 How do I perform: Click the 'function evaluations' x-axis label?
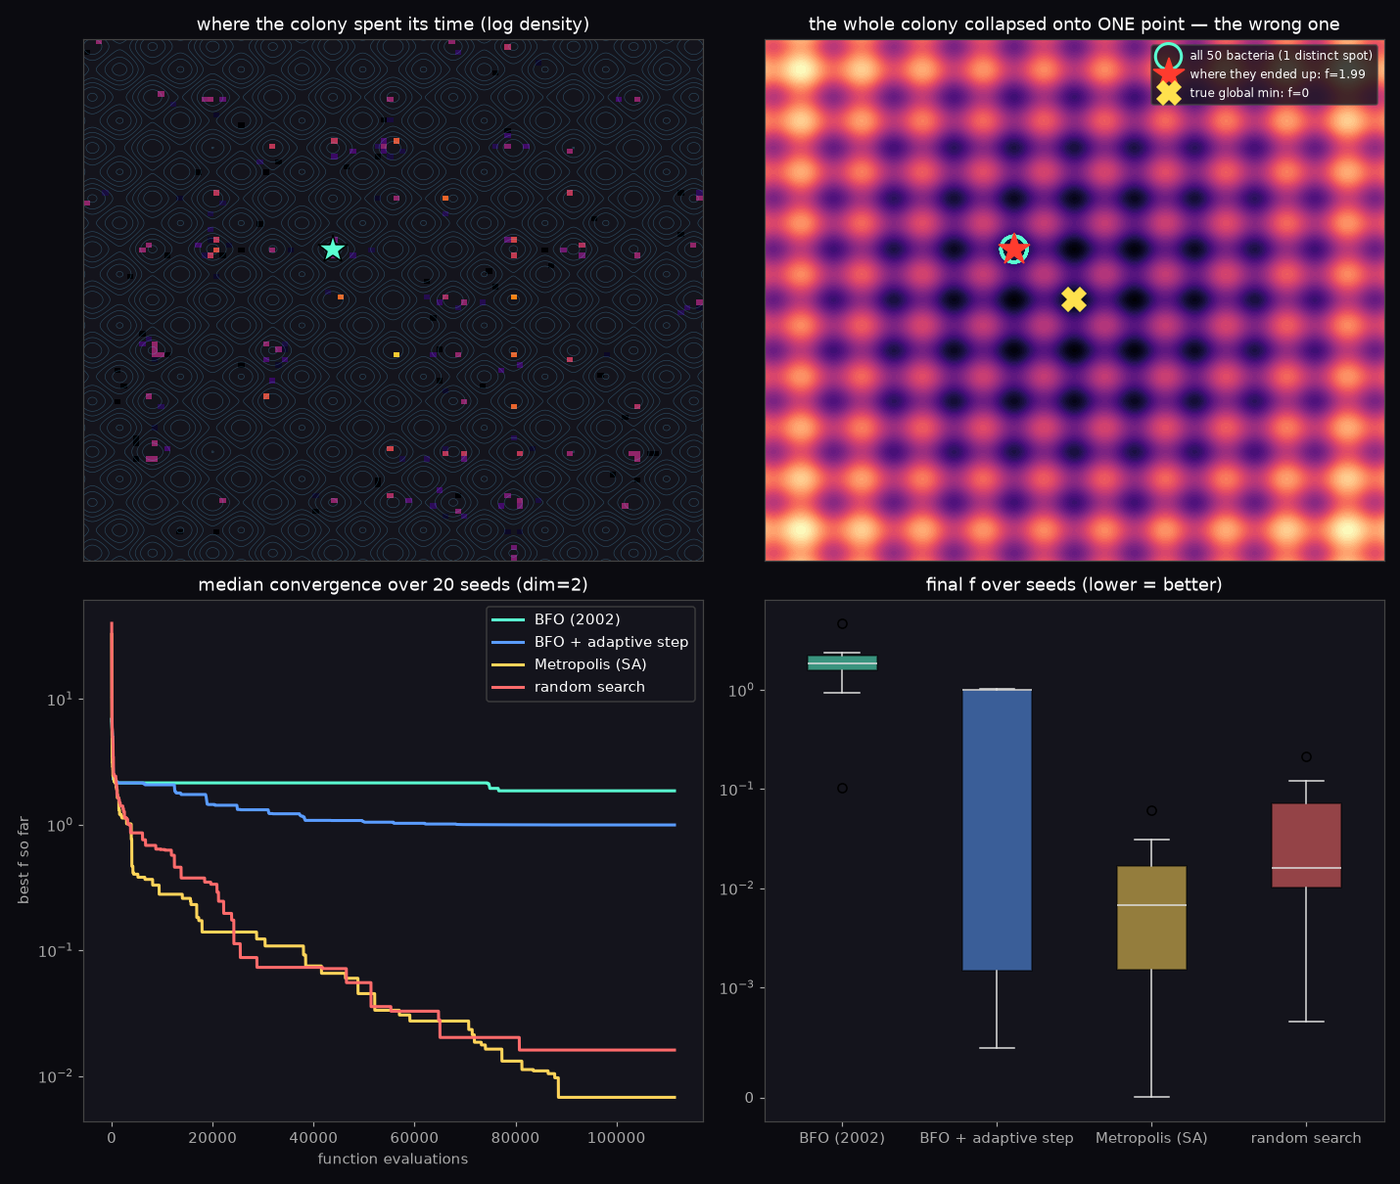tap(393, 1159)
